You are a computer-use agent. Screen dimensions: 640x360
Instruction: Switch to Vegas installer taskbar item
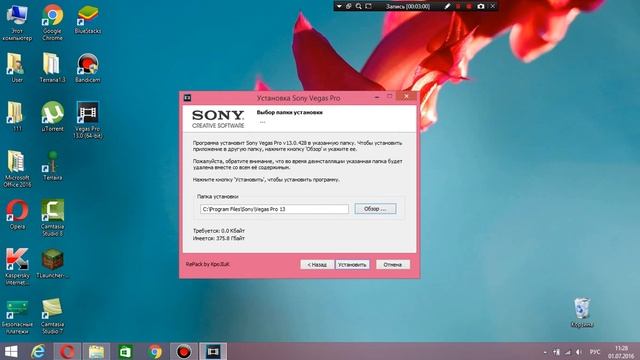pyautogui.click(x=213, y=351)
